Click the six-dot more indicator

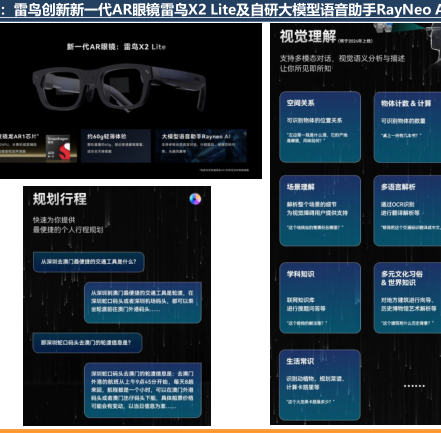(414, 386)
